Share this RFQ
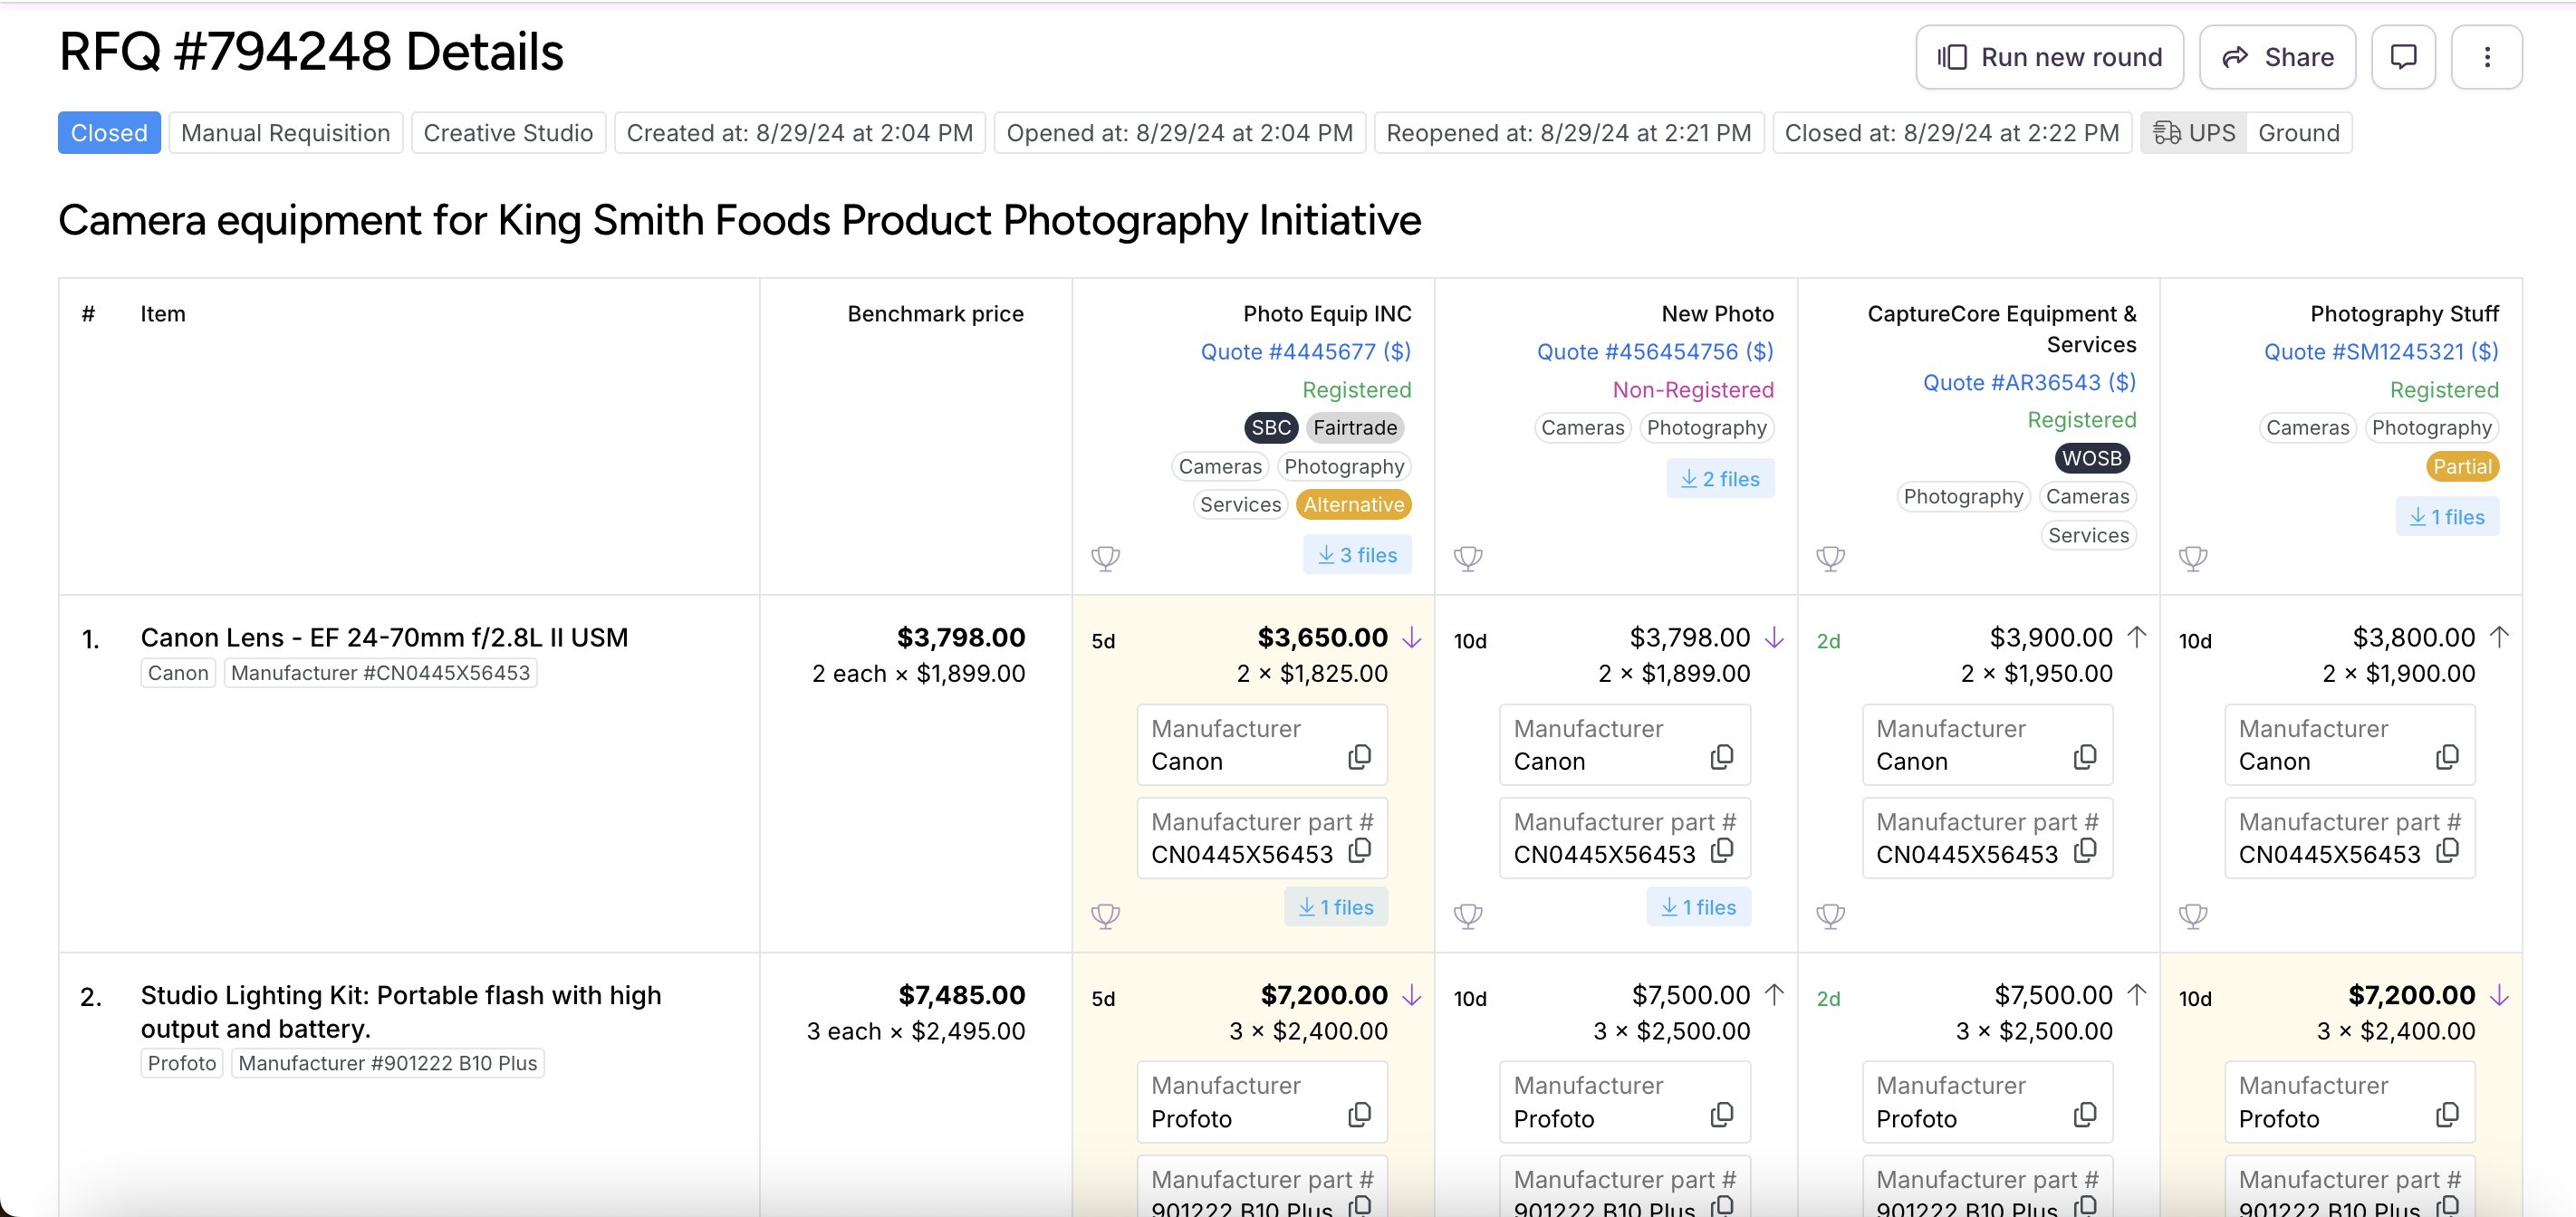Screen dimensions: 2576x1217 tap(2277, 57)
